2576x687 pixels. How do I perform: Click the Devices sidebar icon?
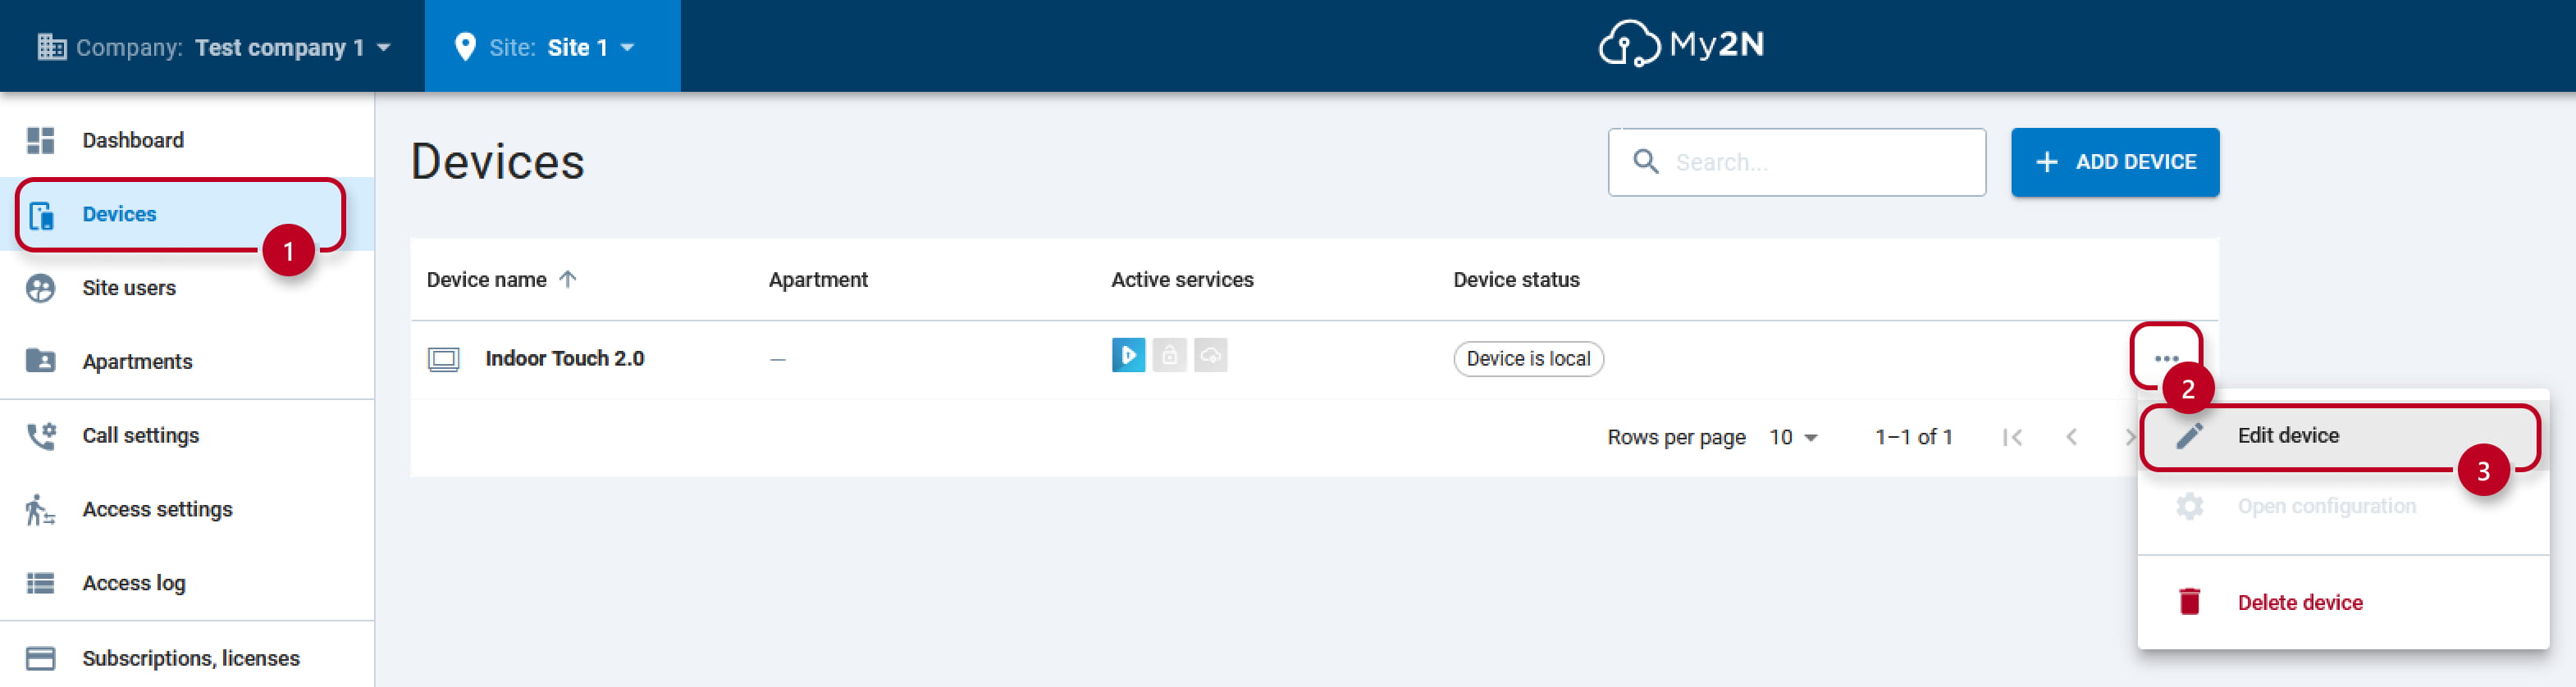(41, 215)
